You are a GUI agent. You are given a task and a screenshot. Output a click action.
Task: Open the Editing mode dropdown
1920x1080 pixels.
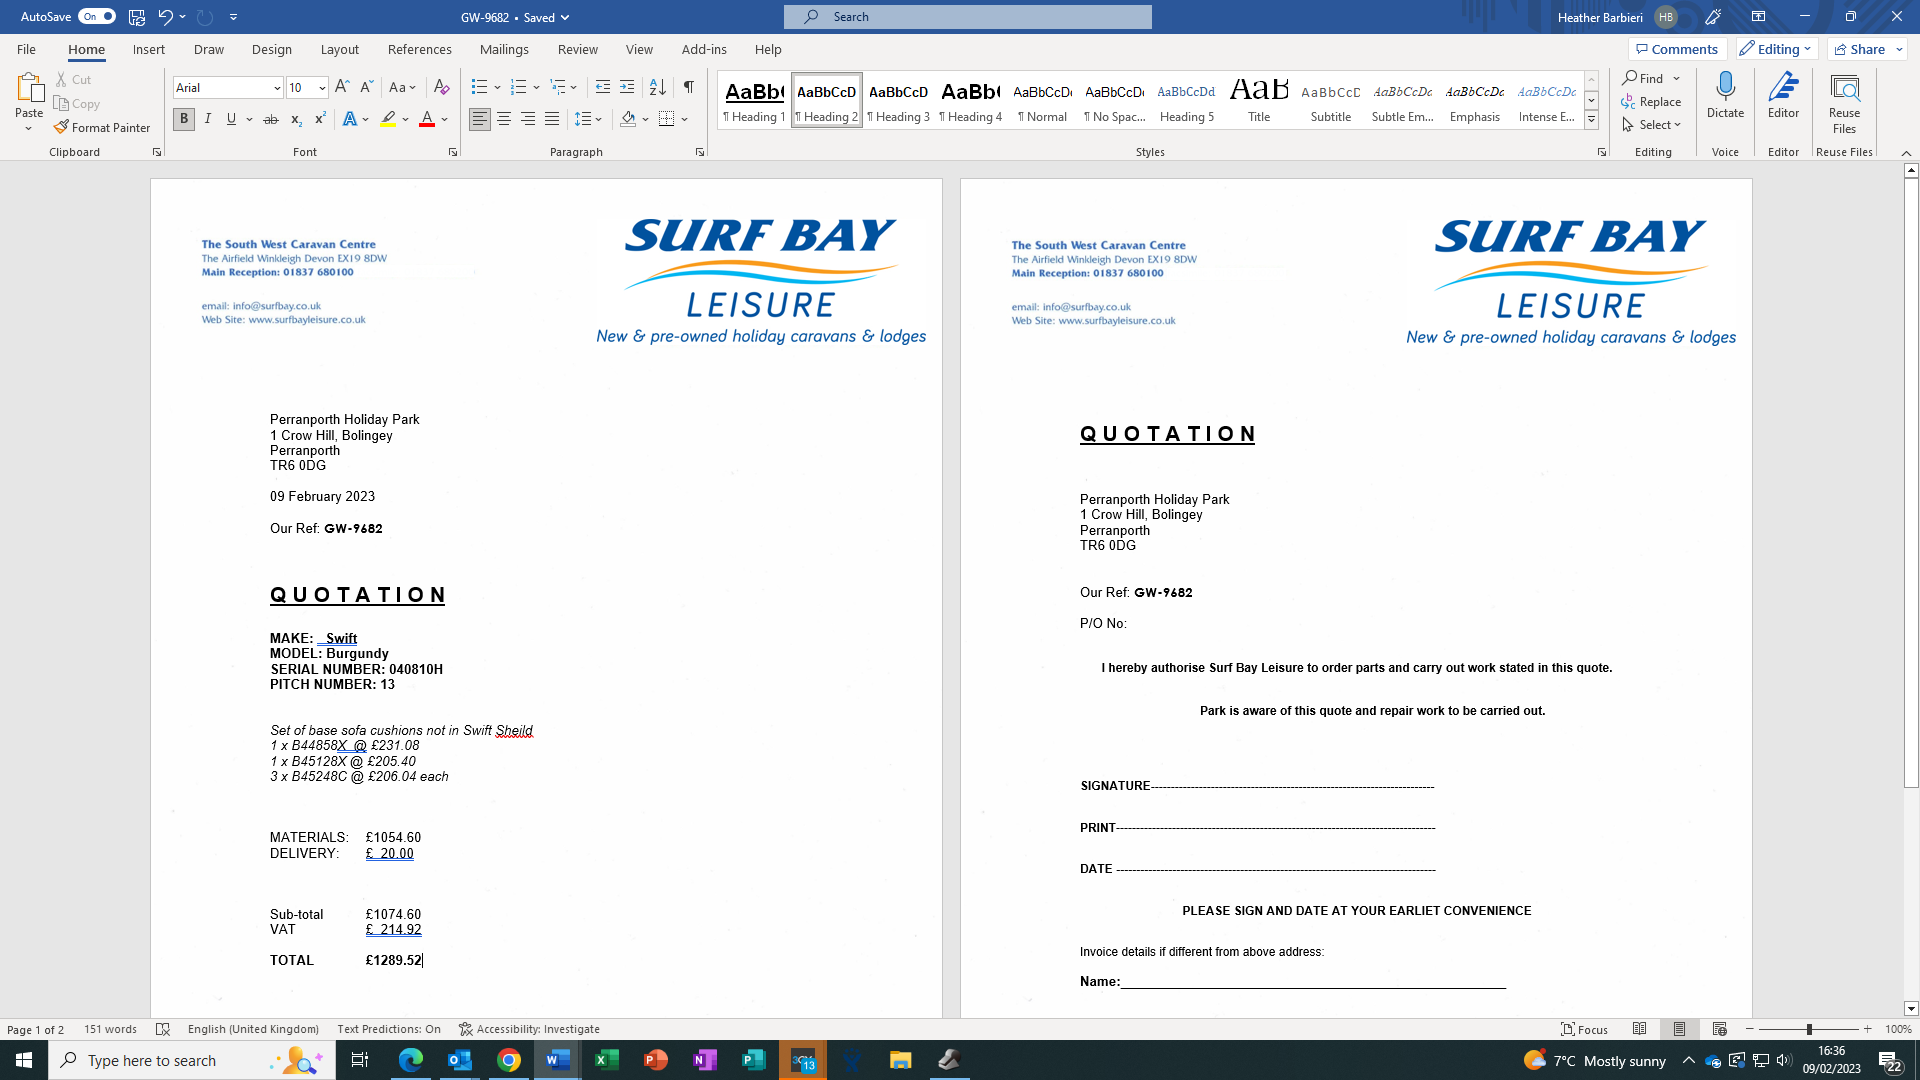[1776, 49]
